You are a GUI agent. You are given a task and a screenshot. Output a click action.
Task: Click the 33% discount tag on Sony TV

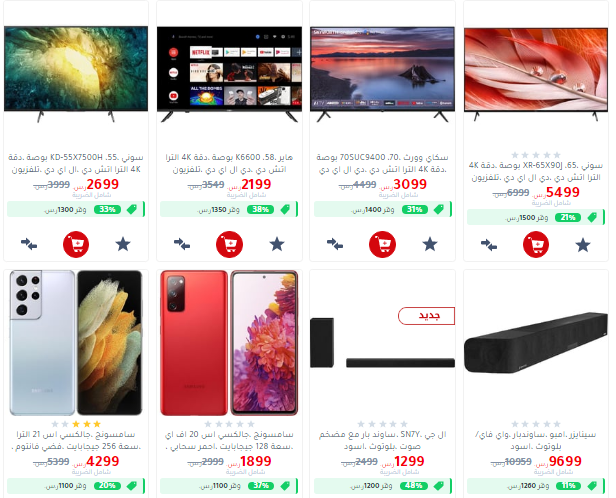coord(107,209)
